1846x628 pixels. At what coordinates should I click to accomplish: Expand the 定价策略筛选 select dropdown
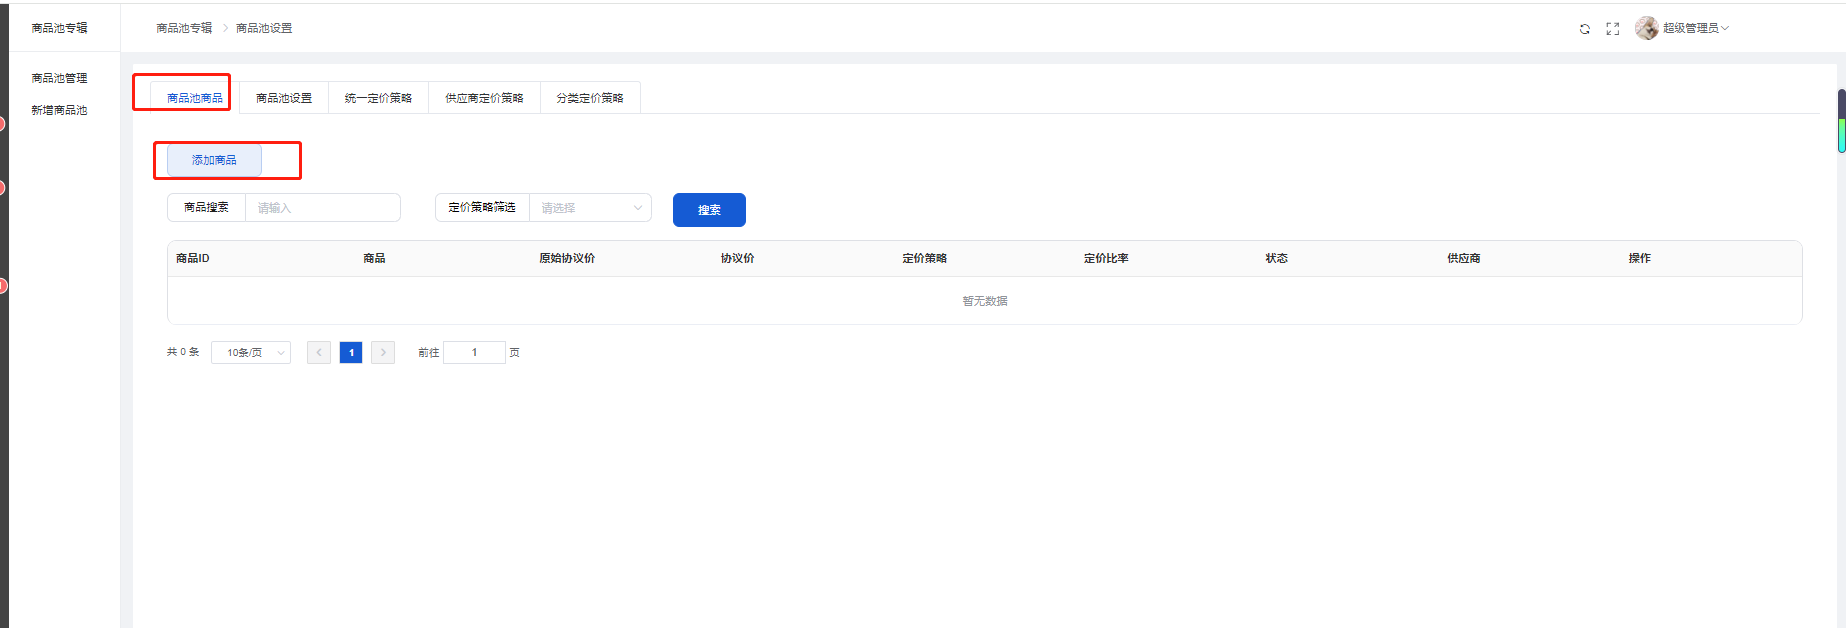click(590, 208)
